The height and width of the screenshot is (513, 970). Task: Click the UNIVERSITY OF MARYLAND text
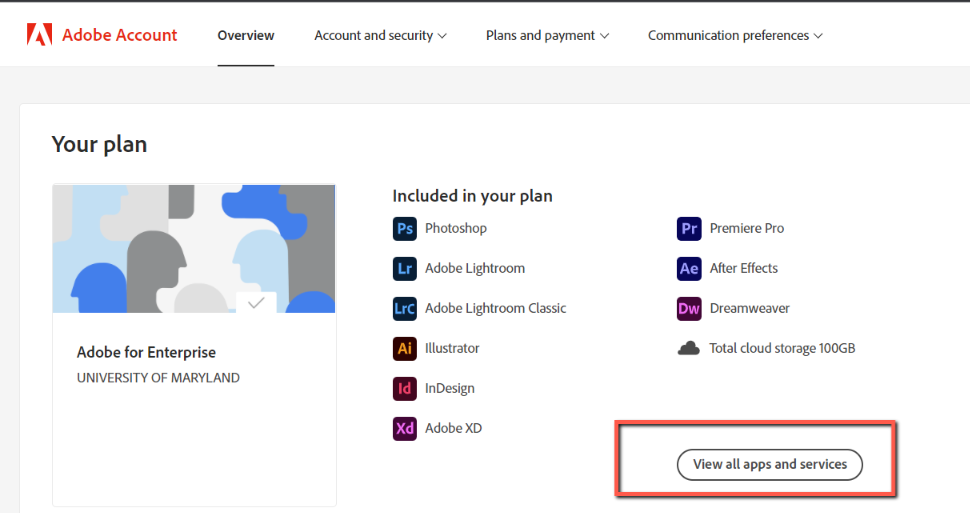coord(158,377)
